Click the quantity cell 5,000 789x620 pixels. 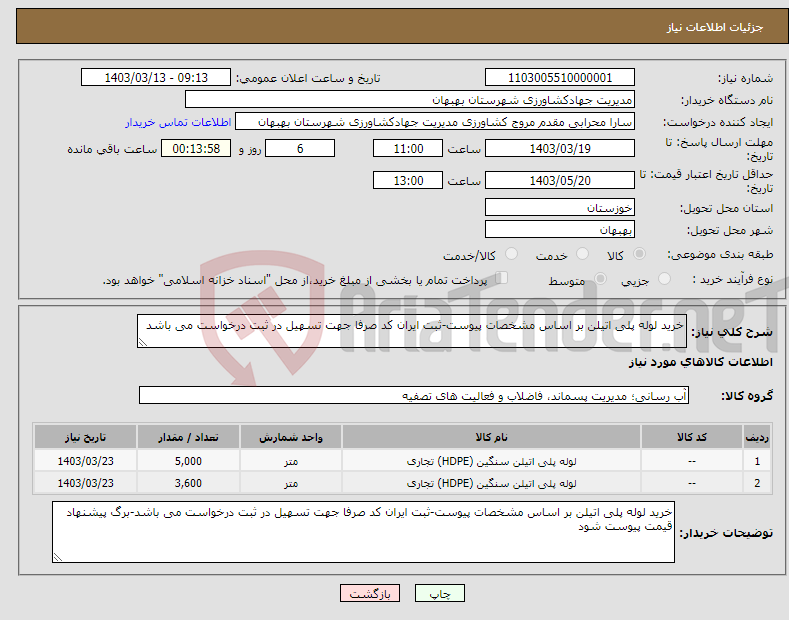[x=188, y=461]
